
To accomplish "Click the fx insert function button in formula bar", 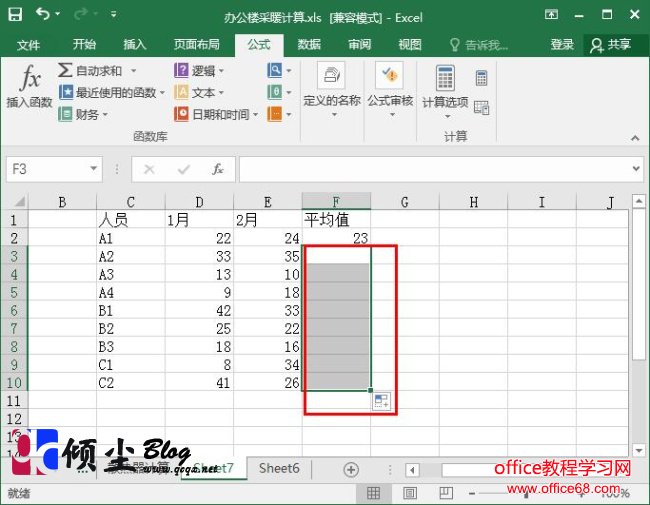I will (x=218, y=169).
